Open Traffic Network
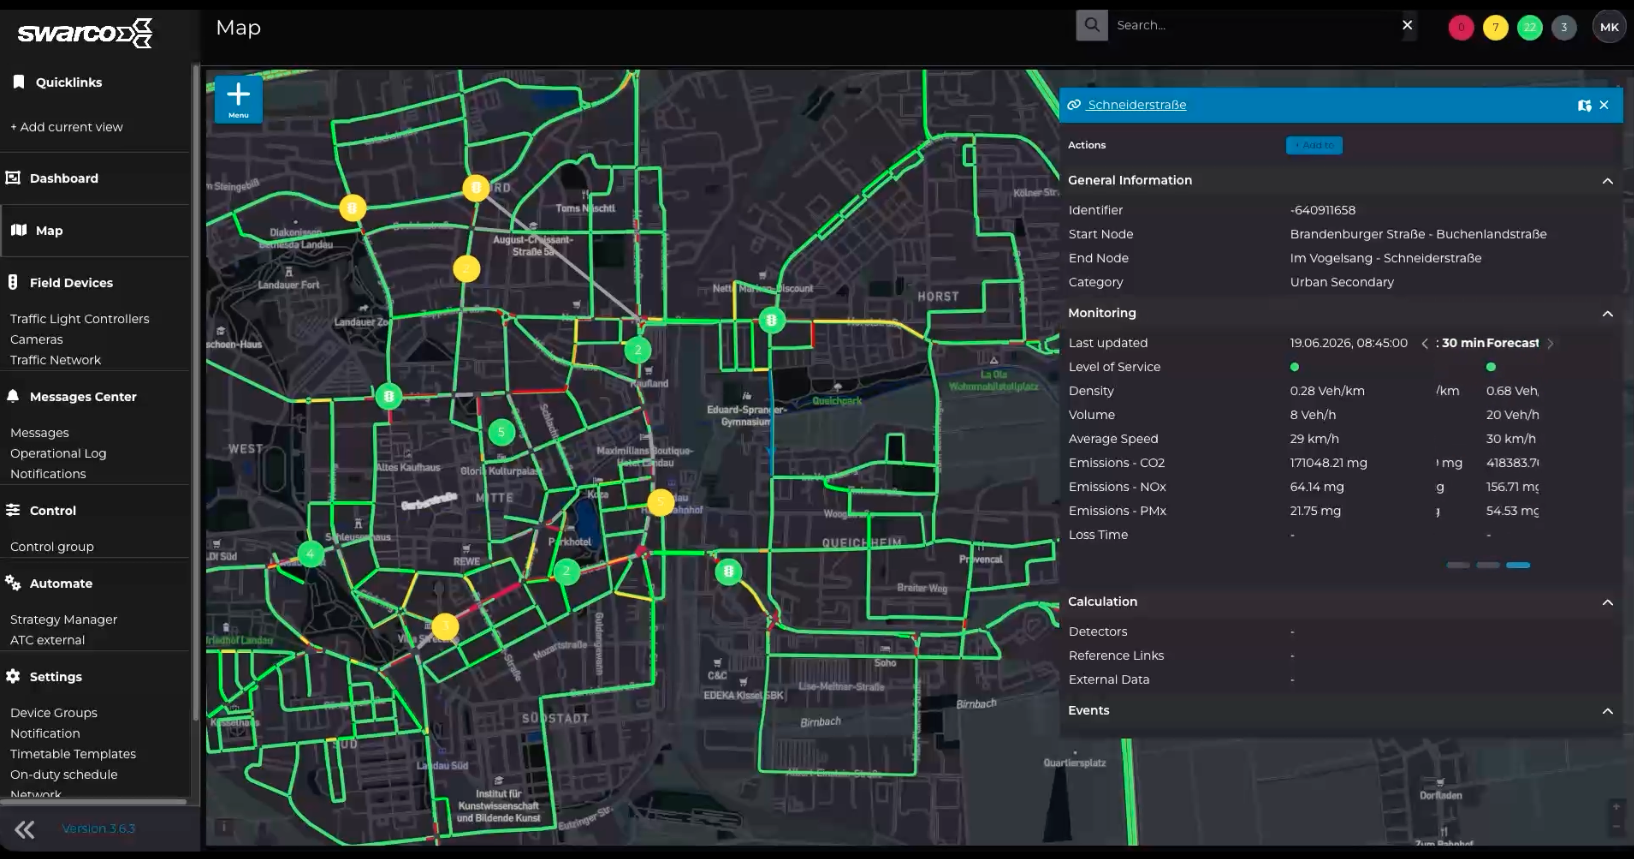The width and height of the screenshot is (1634, 859). pos(55,360)
